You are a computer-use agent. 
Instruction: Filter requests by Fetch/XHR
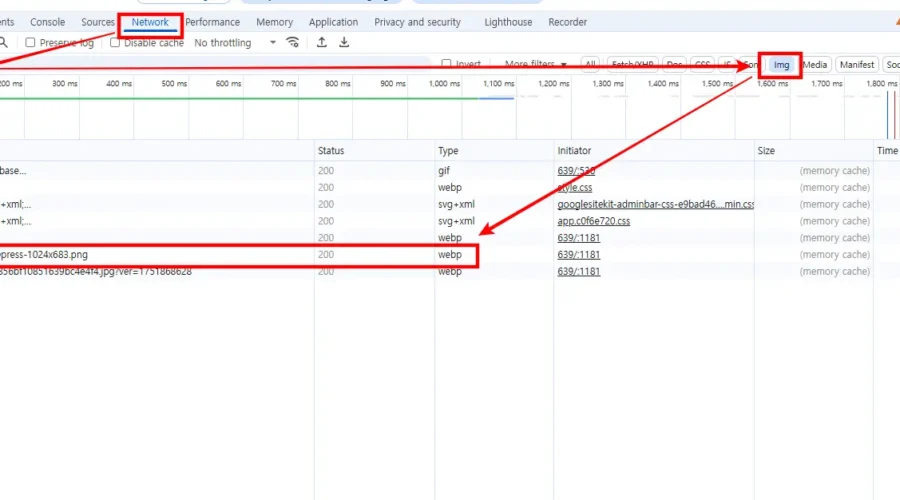(632, 65)
